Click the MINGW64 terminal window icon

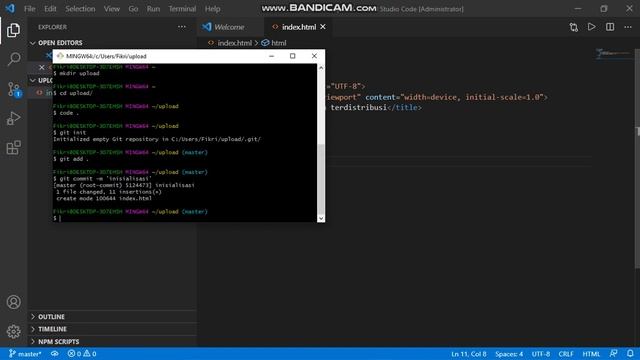pyautogui.click(x=60, y=56)
